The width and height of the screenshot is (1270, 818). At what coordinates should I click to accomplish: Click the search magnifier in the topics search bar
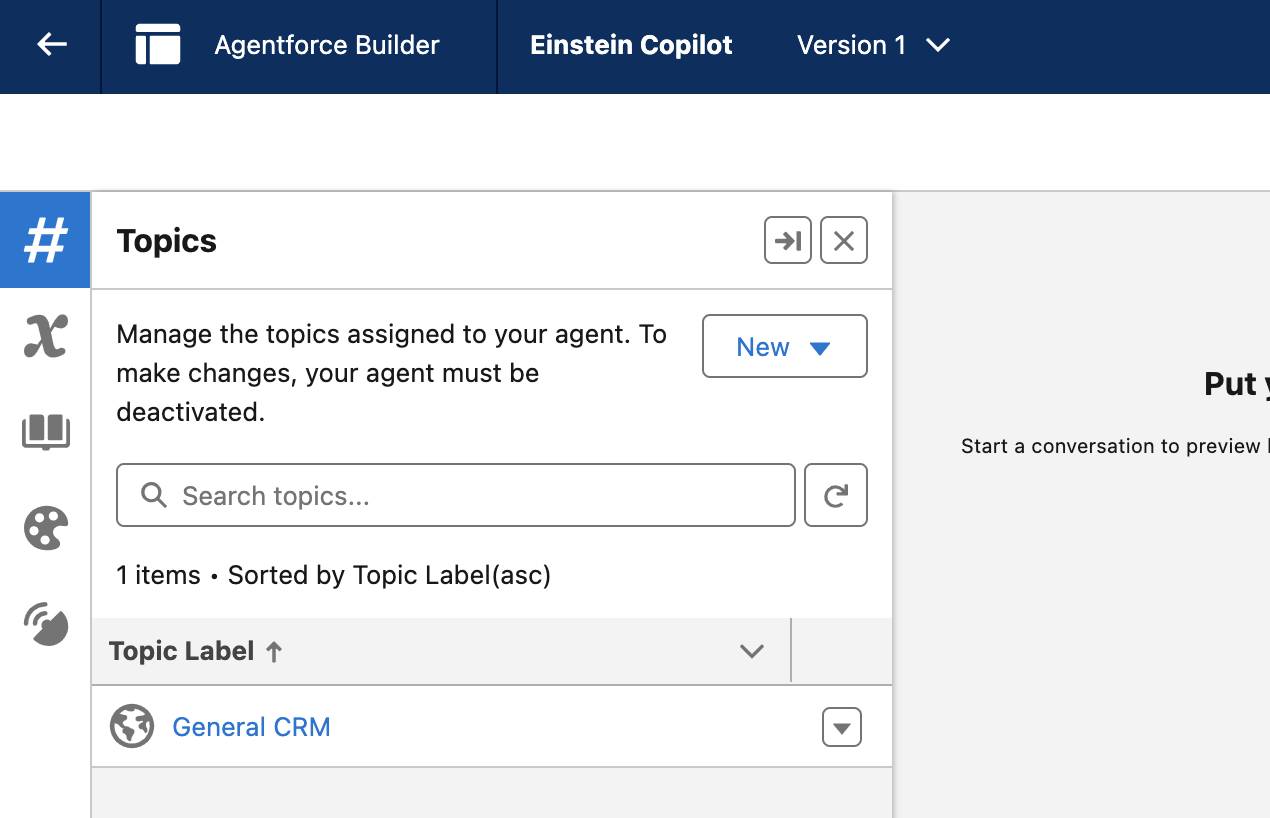tap(153, 495)
